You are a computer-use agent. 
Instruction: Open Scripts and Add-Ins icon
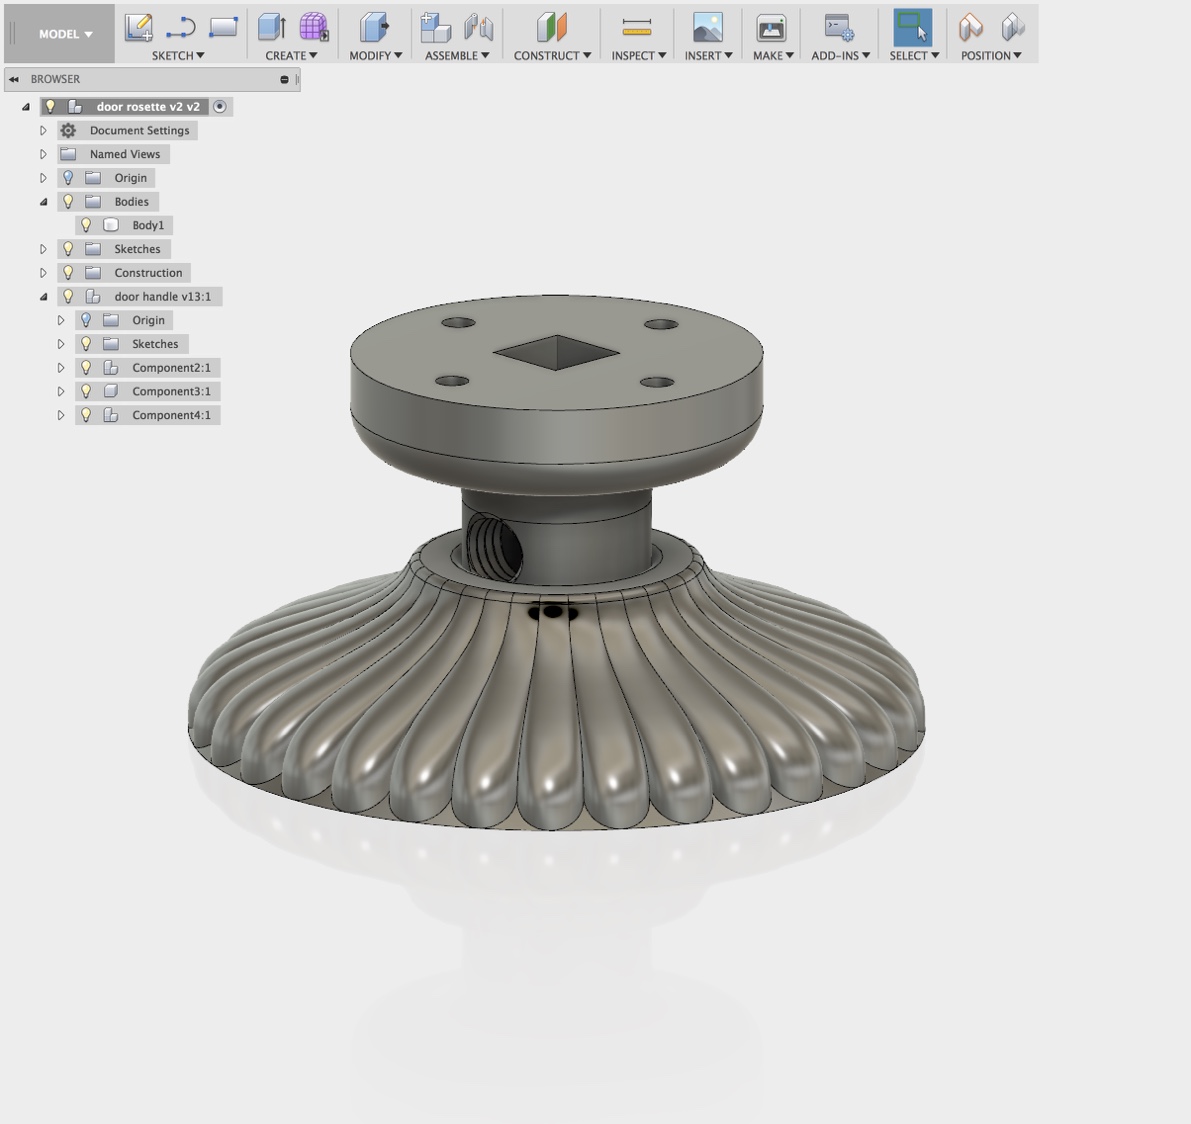pyautogui.click(x=839, y=28)
